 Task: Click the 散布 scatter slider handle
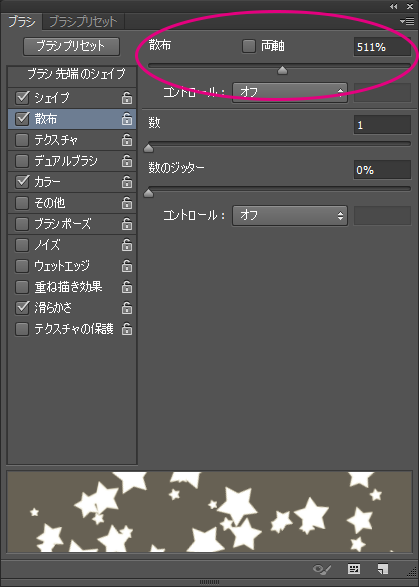click(x=282, y=70)
